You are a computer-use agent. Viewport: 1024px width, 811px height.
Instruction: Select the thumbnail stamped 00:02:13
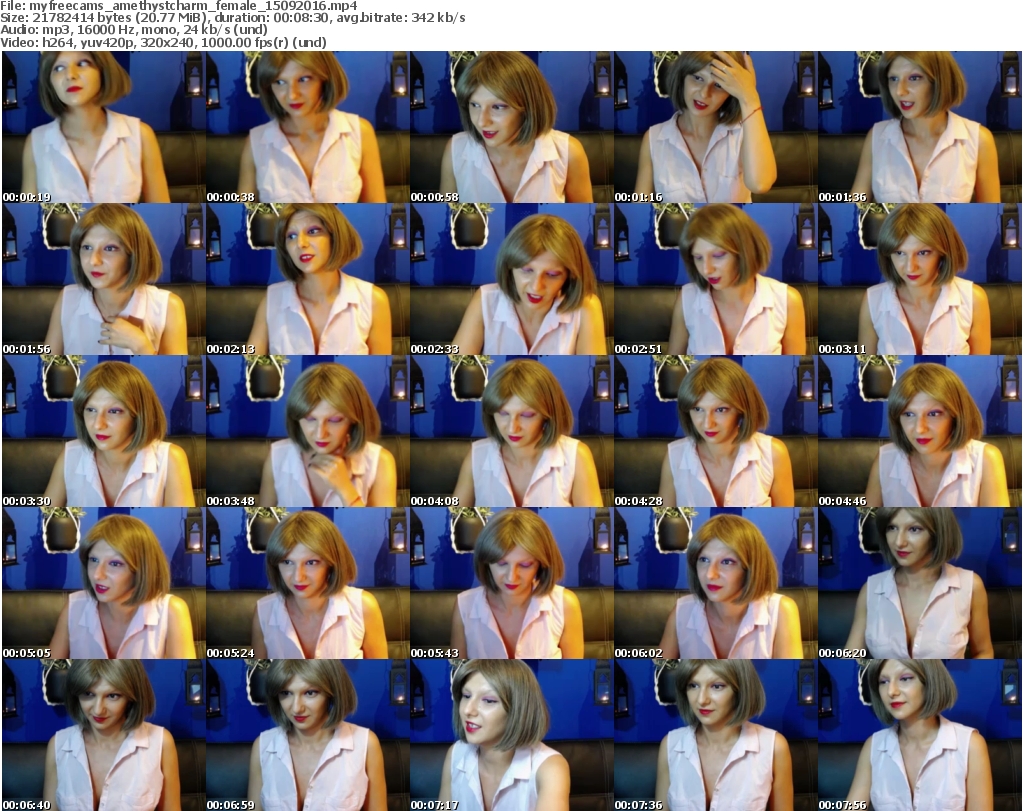pyautogui.click(x=308, y=279)
